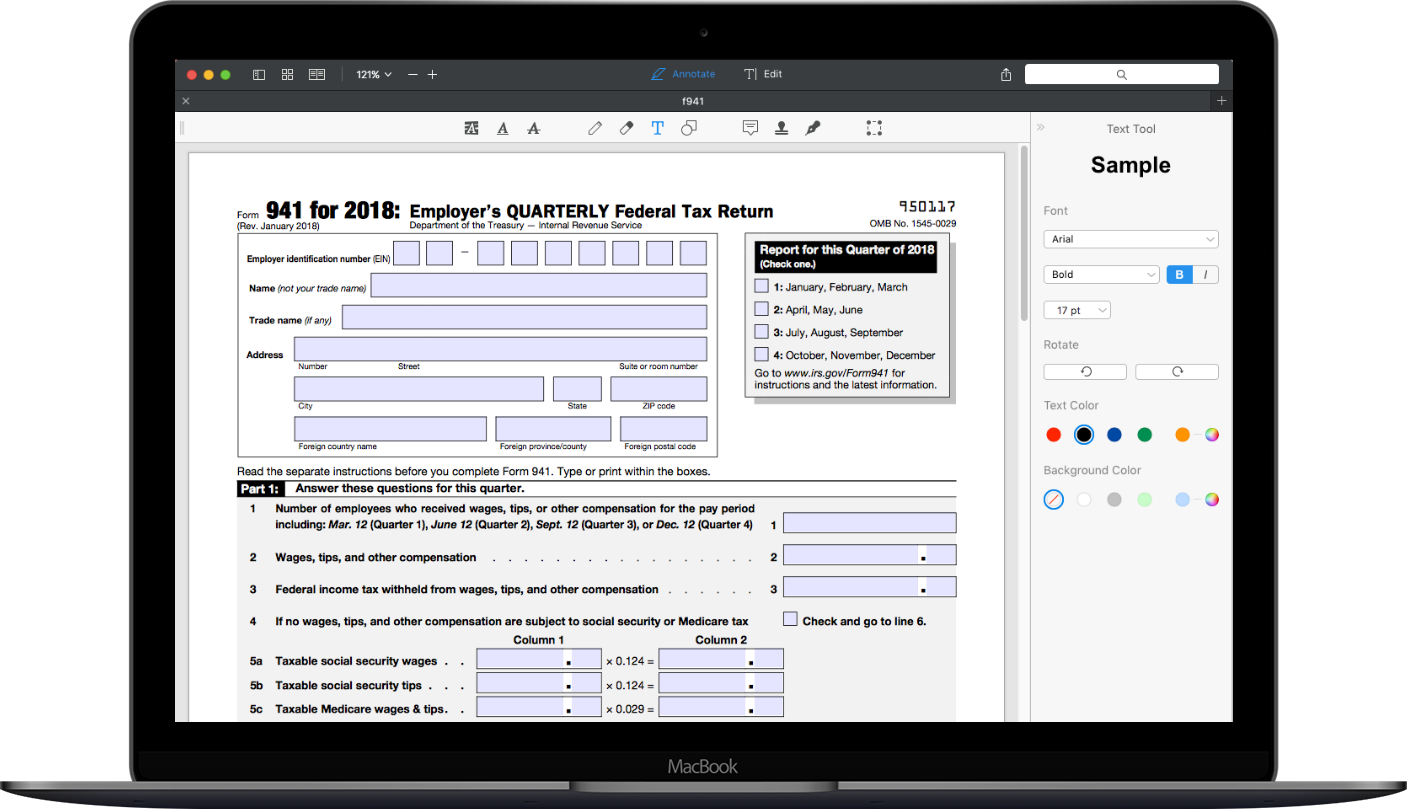Click the Foreign country name field
1407x809 pixels.
click(x=390, y=429)
